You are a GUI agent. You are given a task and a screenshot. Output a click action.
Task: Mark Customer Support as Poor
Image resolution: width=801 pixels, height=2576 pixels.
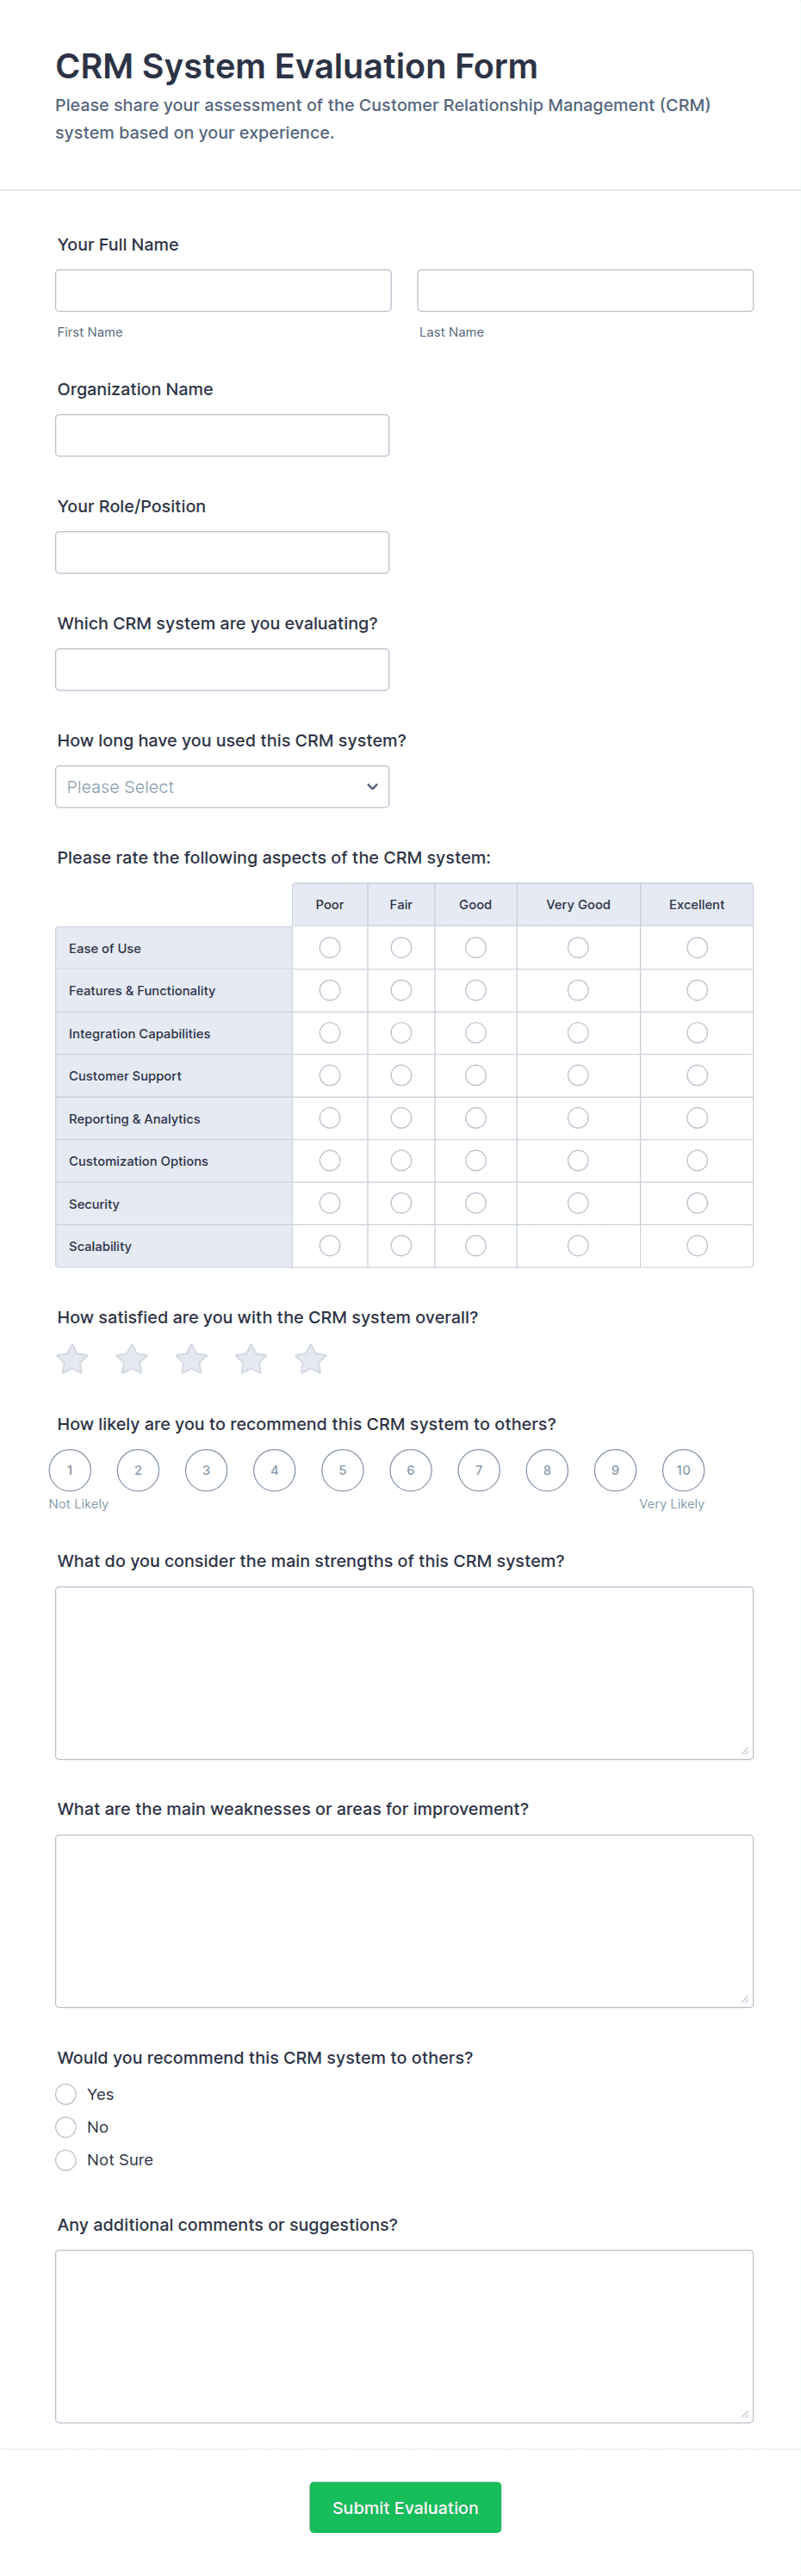[x=330, y=1075]
